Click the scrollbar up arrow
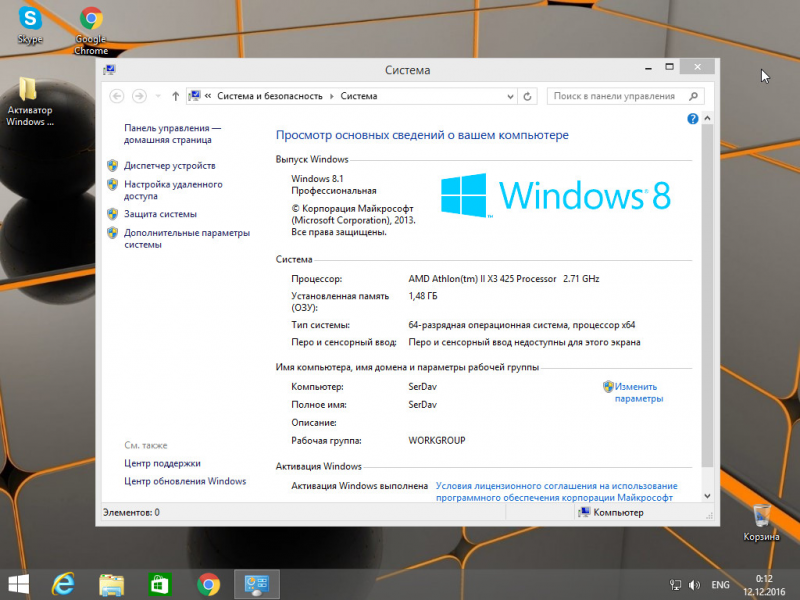Image resolution: width=800 pixels, height=600 pixels. [707, 118]
